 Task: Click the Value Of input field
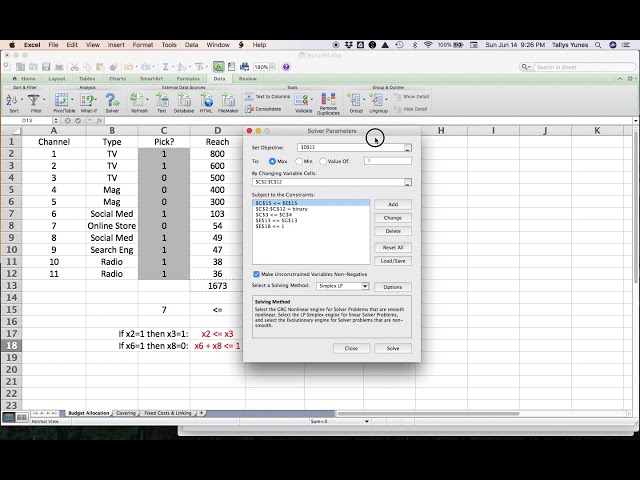[x=387, y=161]
